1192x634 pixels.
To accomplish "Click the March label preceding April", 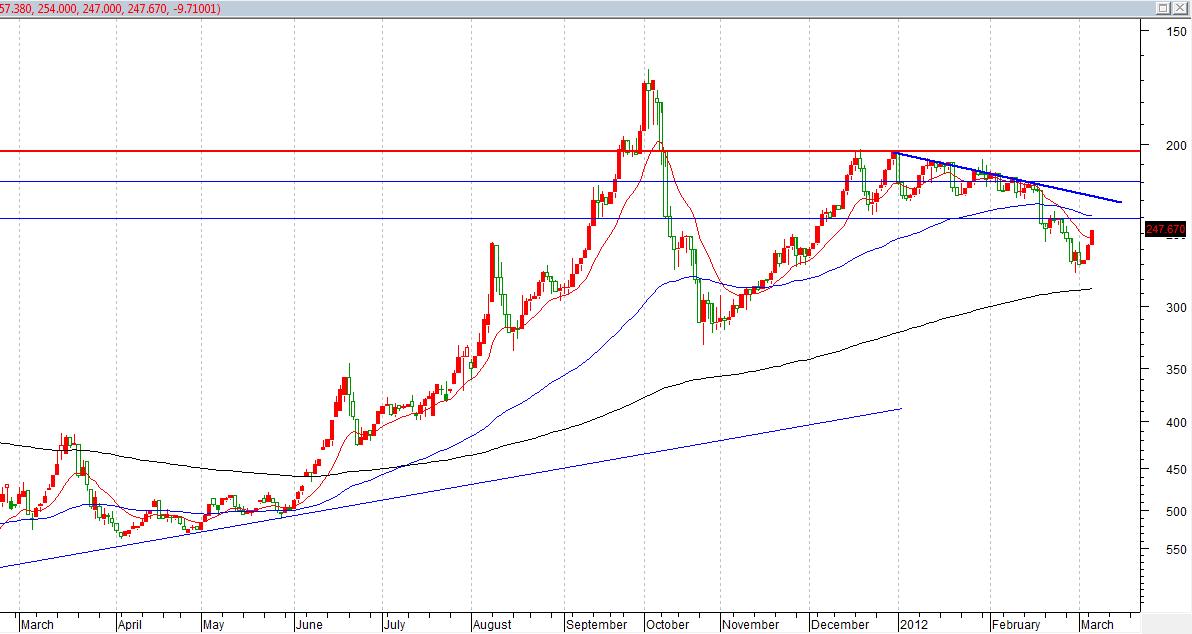I will (x=37, y=625).
